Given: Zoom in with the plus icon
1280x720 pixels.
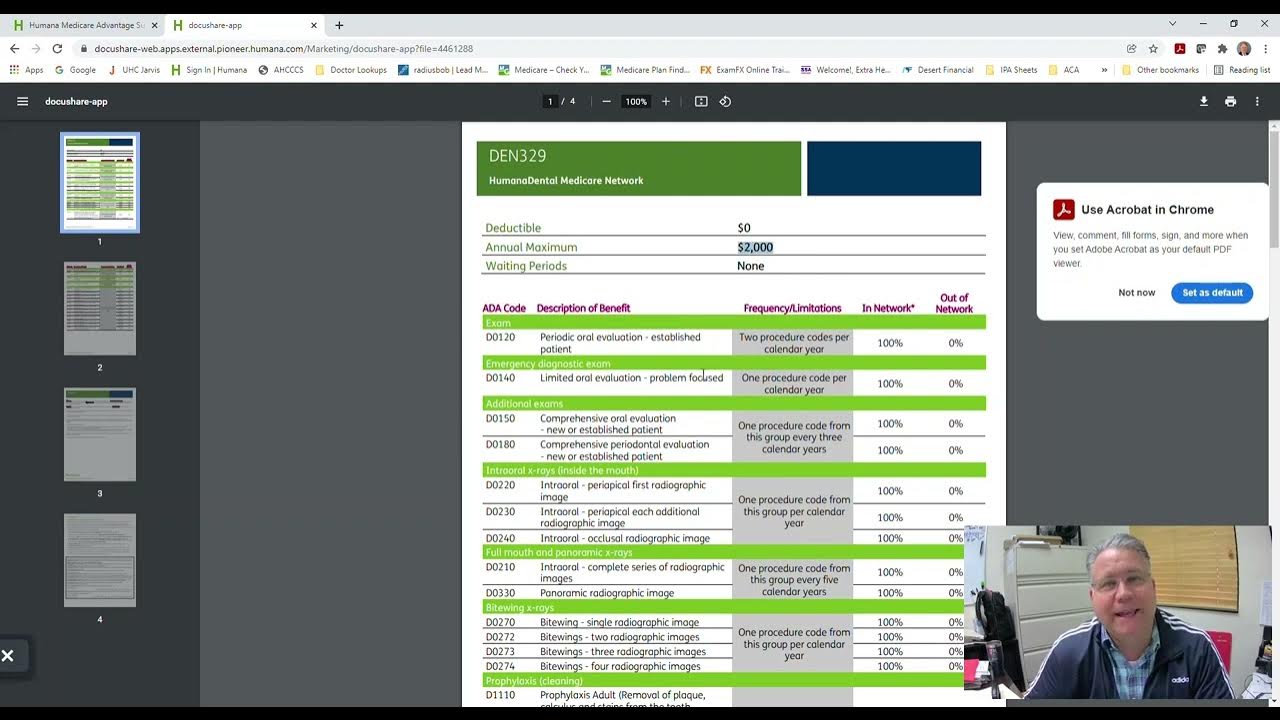Looking at the screenshot, I should point(666,101).
